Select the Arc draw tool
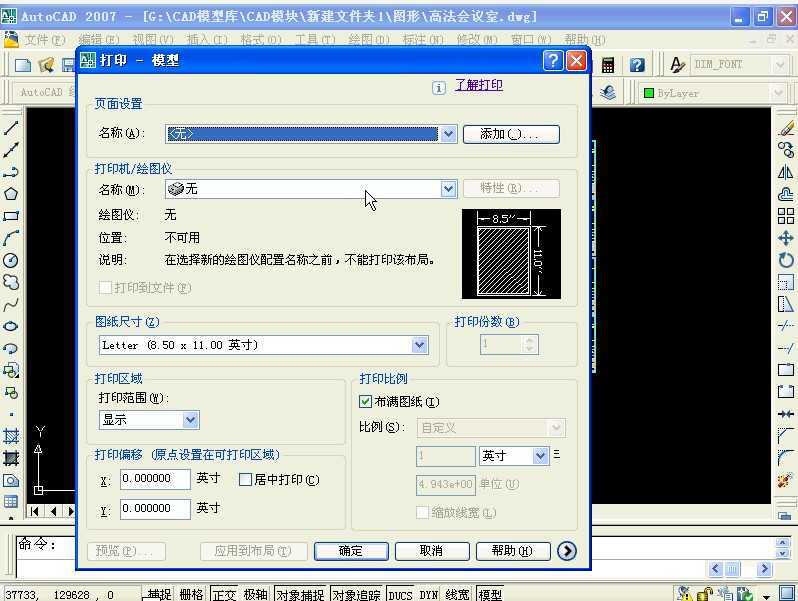The width and height of the screenshot is (798, 601). point(11,238)
